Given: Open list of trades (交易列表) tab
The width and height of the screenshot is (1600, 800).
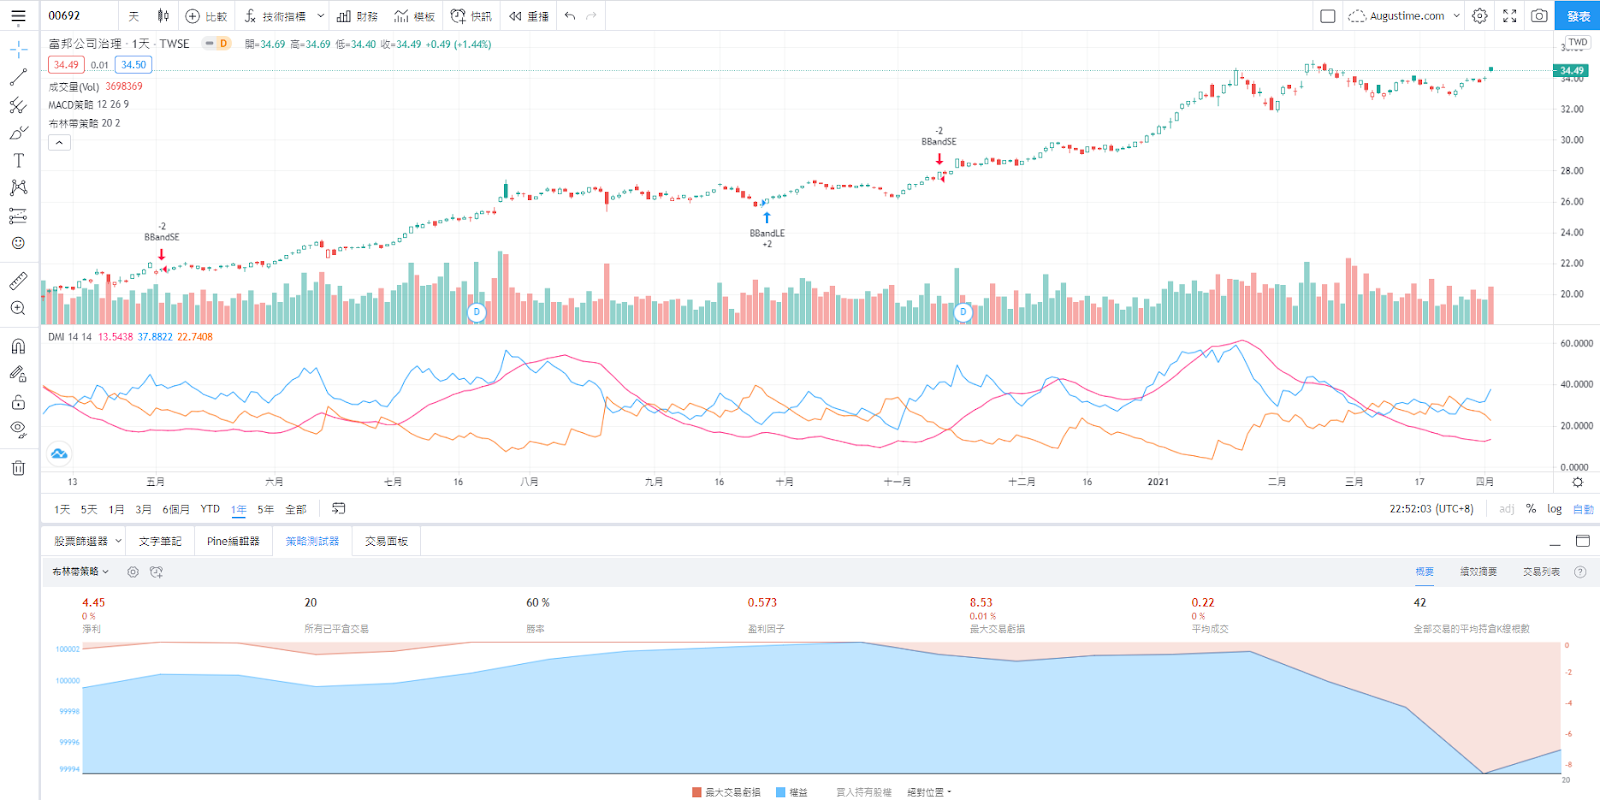Looking at the screenshot, I should pos(1541,572).
